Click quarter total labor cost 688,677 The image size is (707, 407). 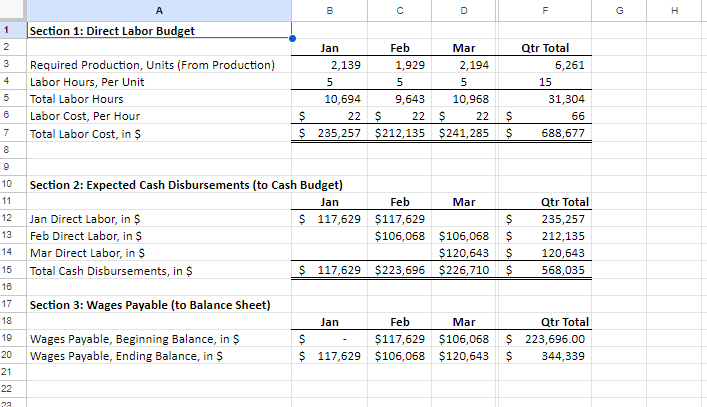(x=545, y=133)
